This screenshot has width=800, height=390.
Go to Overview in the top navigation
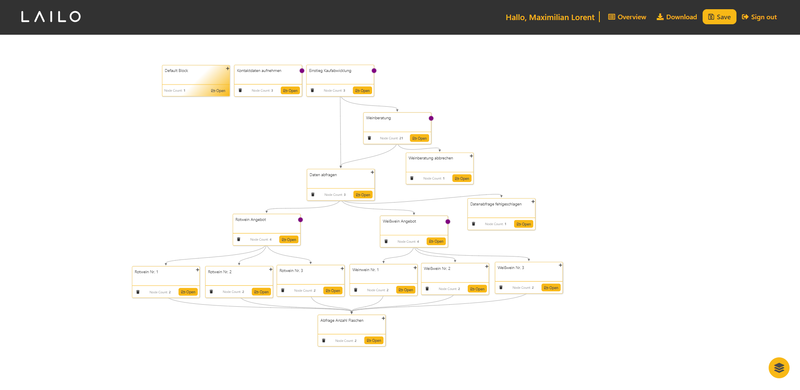pos(627,17)
